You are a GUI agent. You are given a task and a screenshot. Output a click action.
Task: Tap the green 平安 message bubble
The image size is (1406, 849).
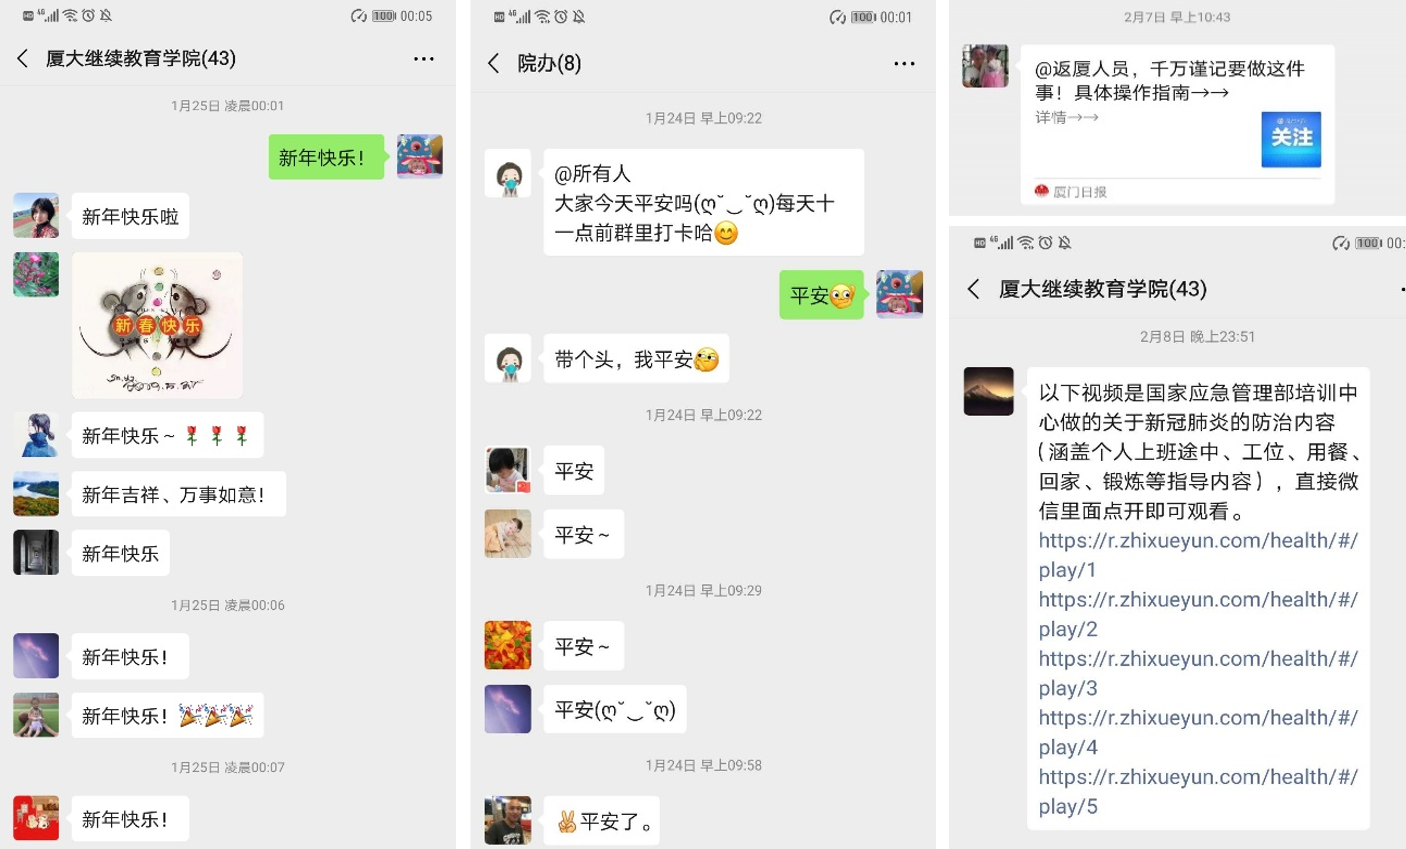(822, 295)
